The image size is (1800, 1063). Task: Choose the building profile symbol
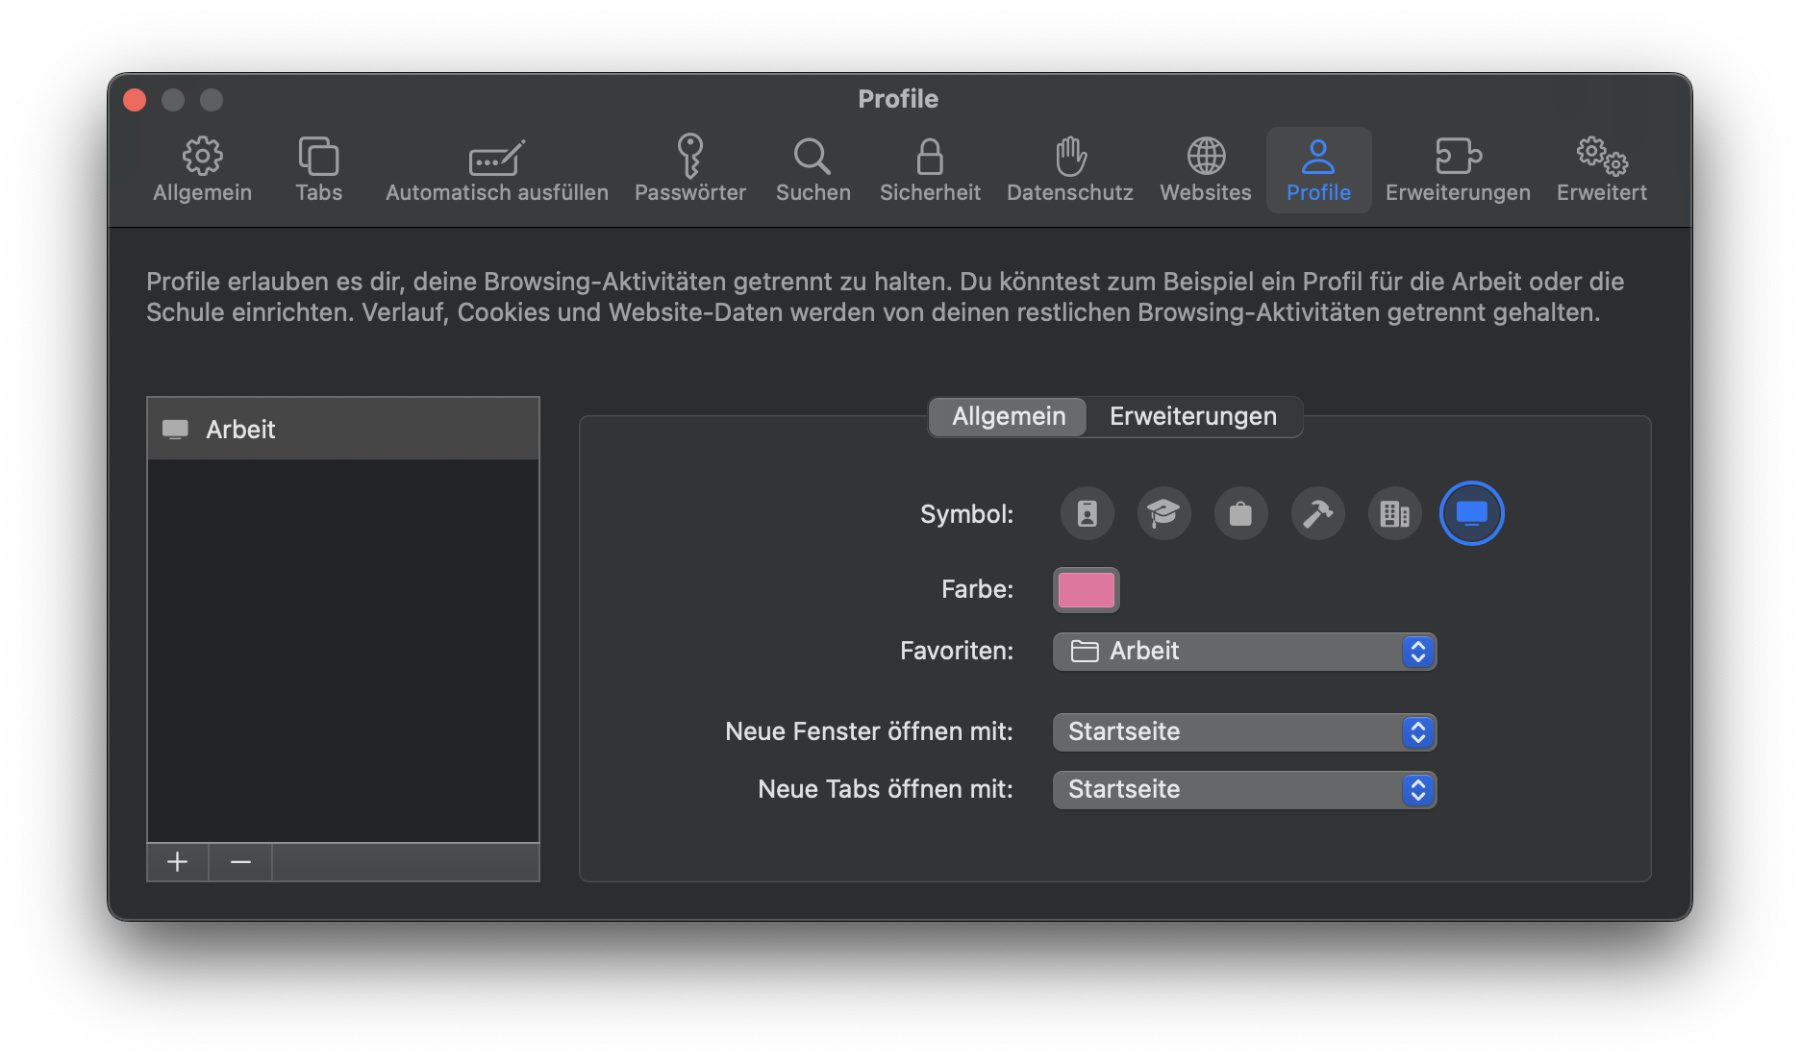click(1395, 514)
